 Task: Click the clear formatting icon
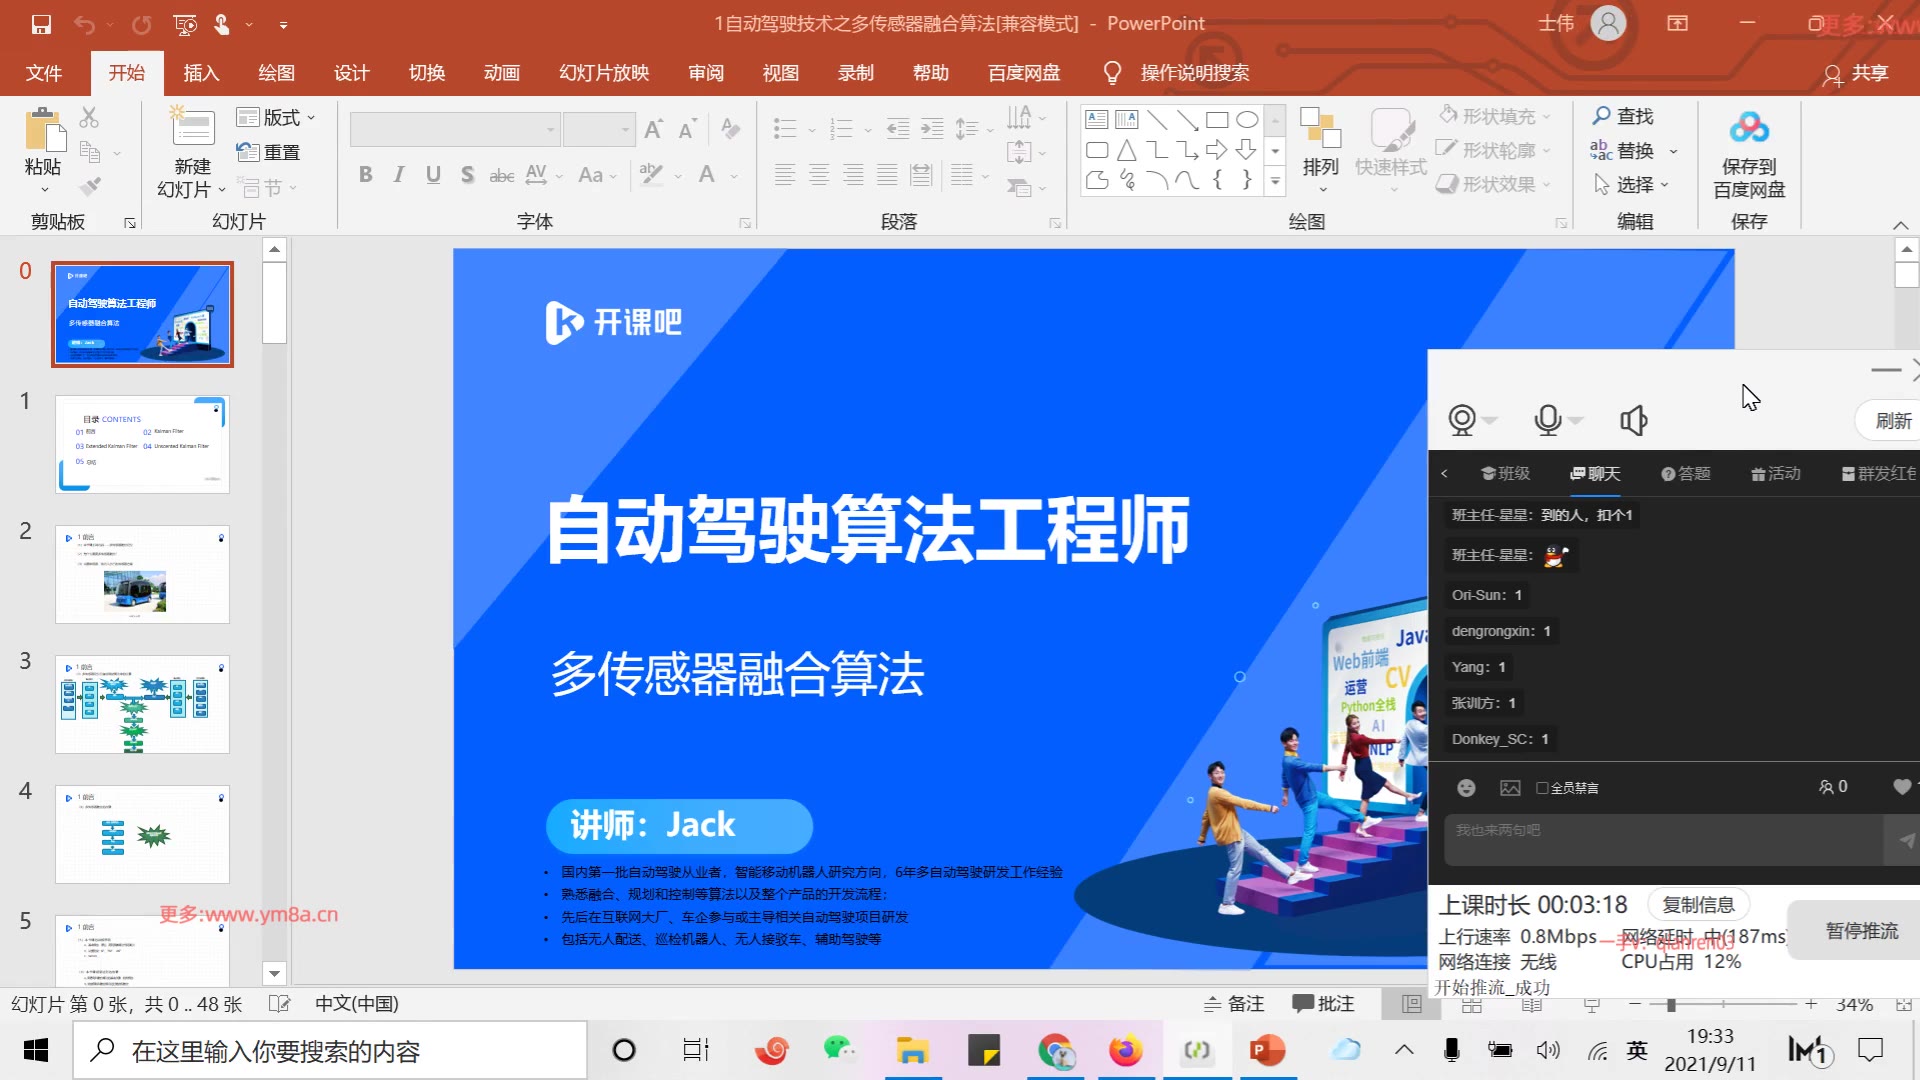tap(731, 129)
